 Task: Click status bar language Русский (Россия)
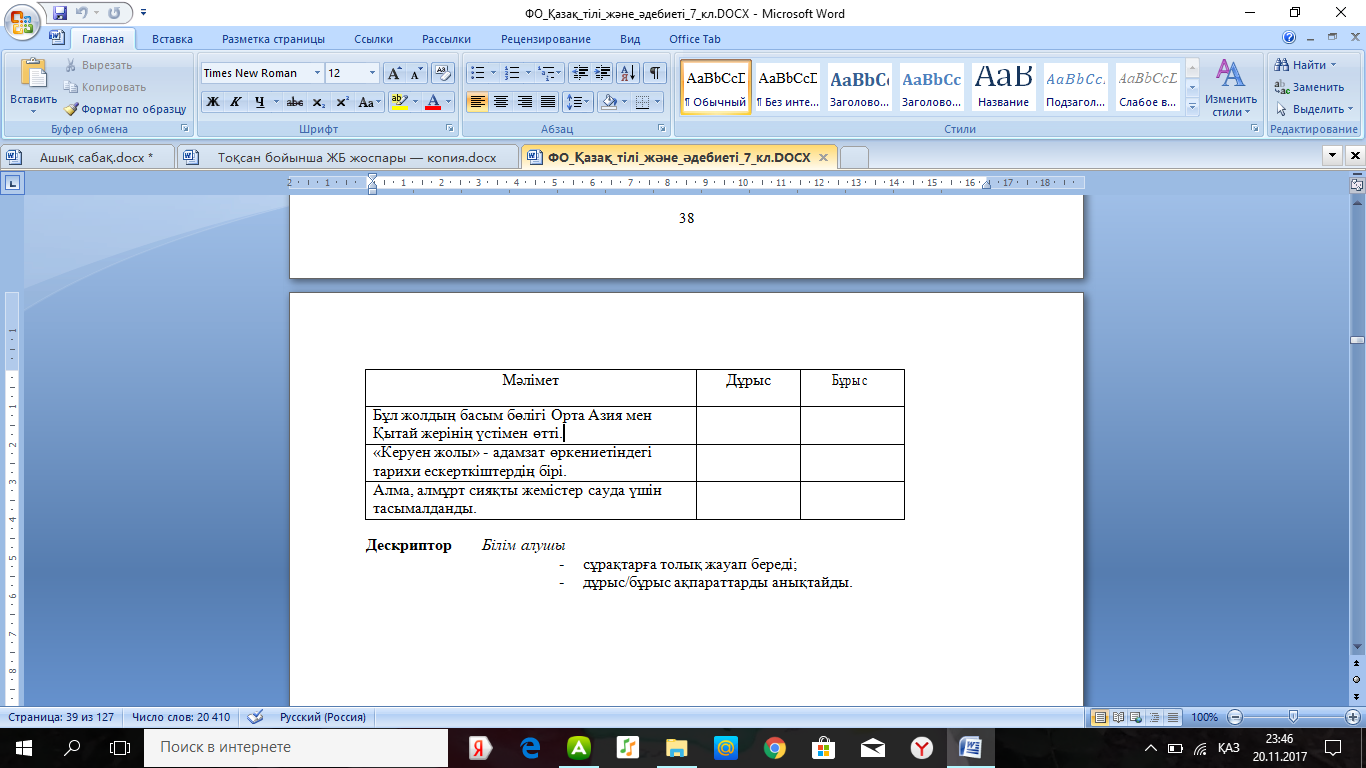(x=322, y=717)
